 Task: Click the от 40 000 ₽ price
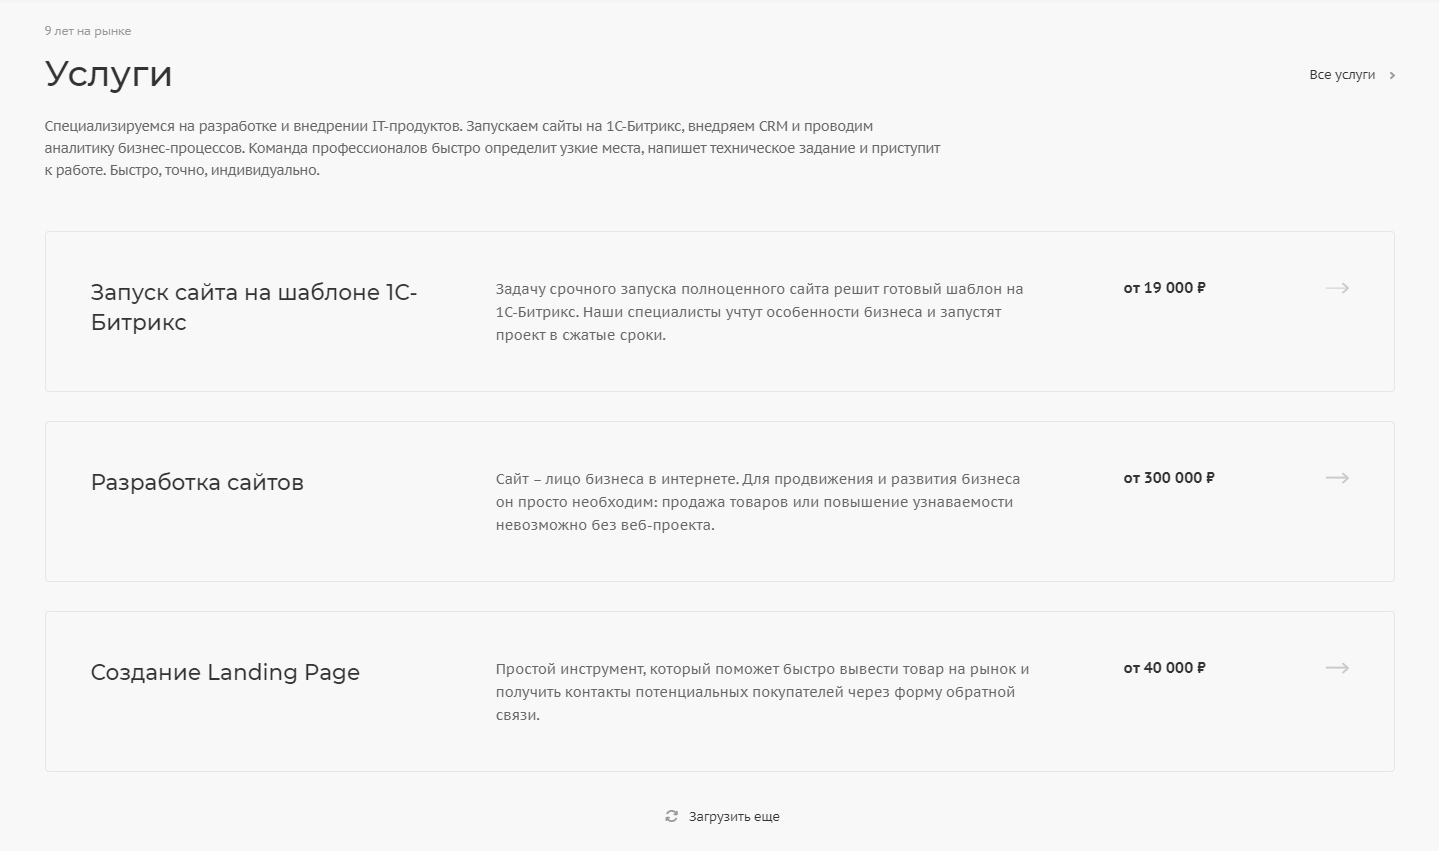coord(1164,668)
